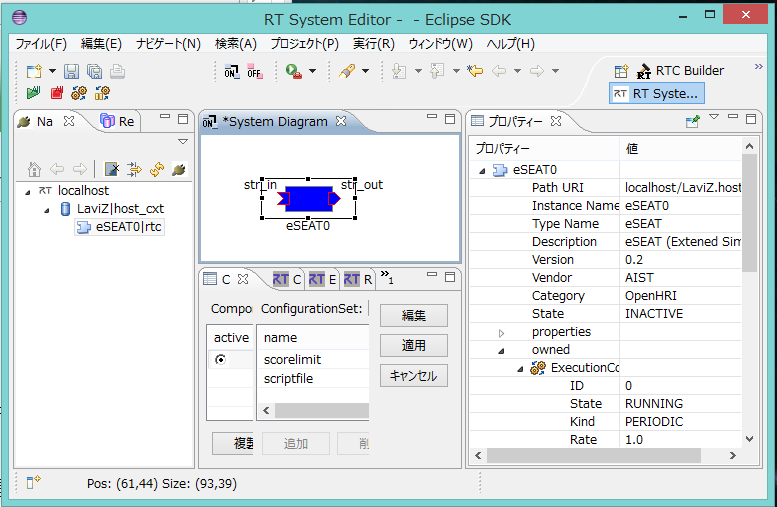Open the New wizard dropdown arrow
Image resolution: width=777 pixels, height=507 pixels.
tap(52, 71)
